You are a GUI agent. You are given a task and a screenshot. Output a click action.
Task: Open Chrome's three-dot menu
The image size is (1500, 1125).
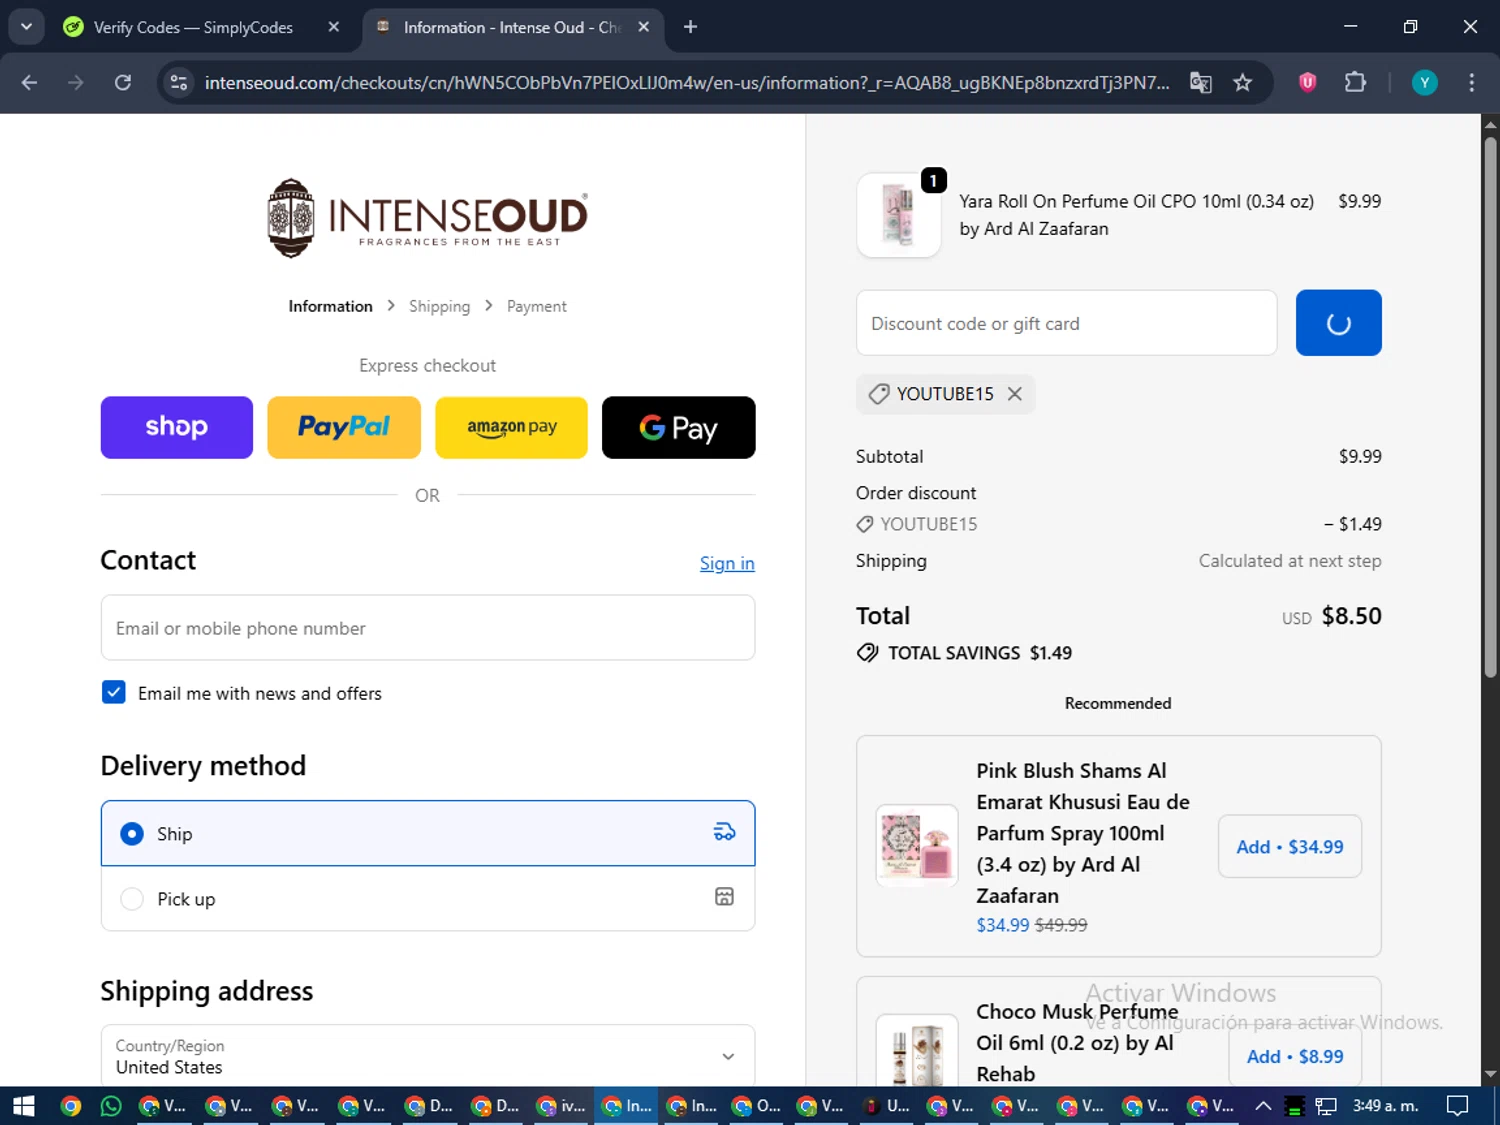1471,83
